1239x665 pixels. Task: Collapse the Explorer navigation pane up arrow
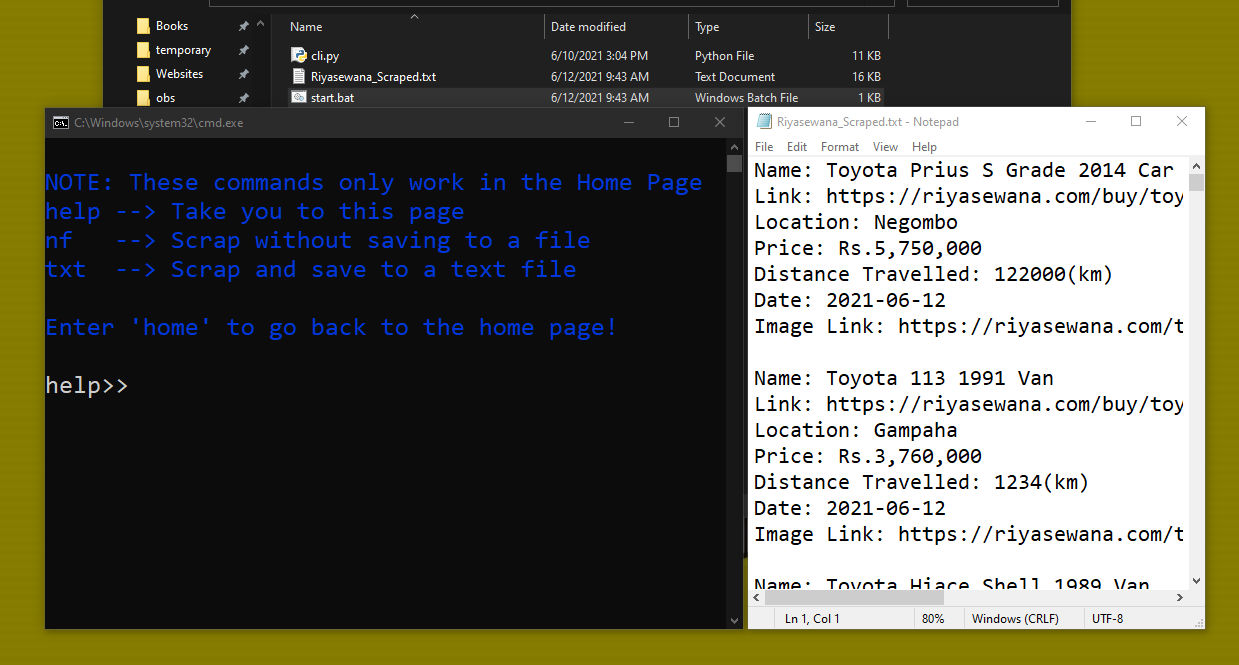click(261, 24)
